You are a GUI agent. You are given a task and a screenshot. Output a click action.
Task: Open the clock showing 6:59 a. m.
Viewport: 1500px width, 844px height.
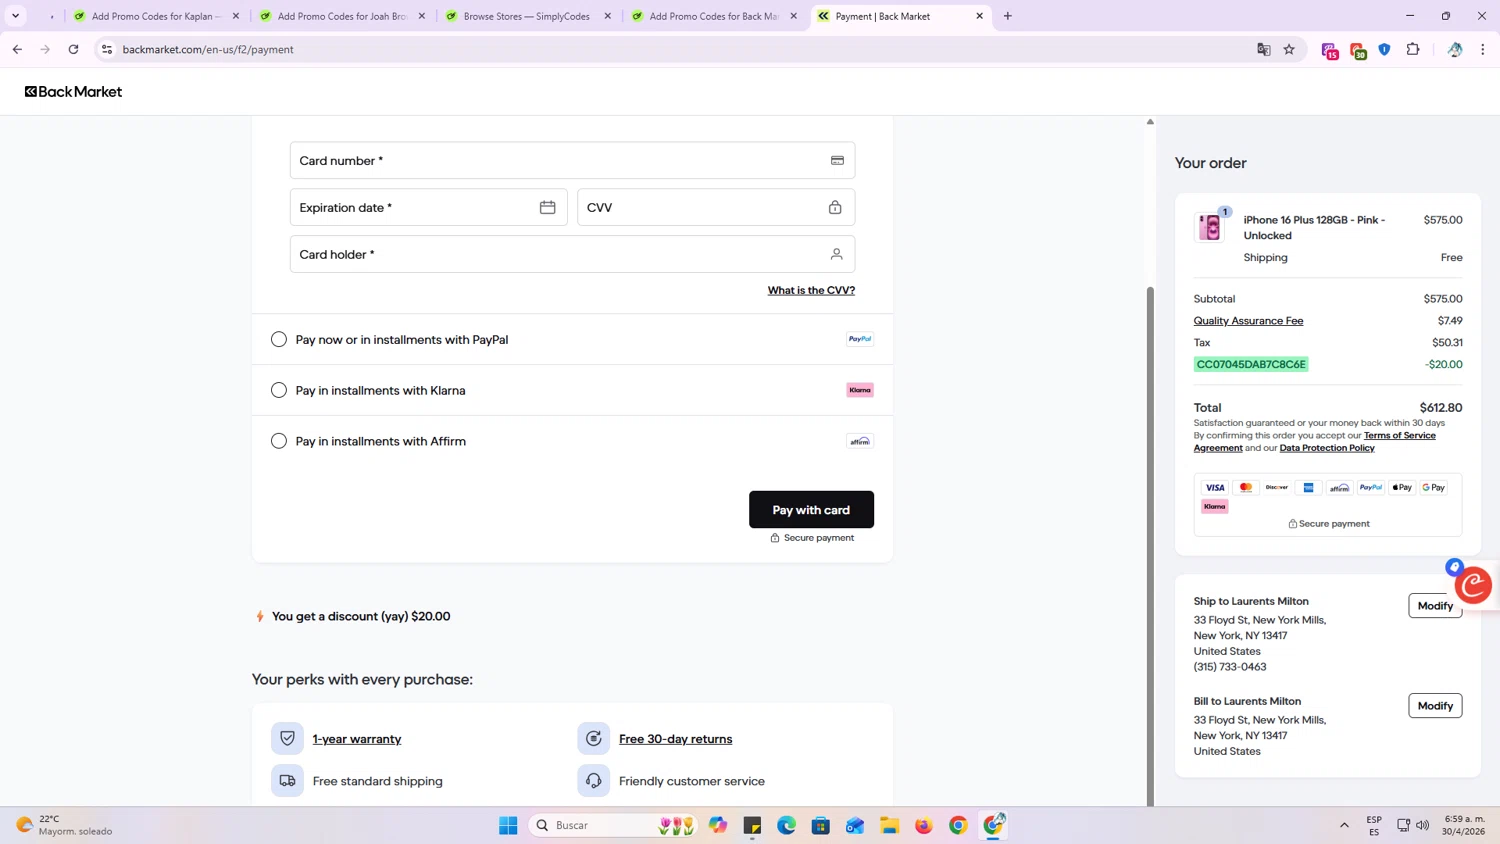click(1463, 825)
